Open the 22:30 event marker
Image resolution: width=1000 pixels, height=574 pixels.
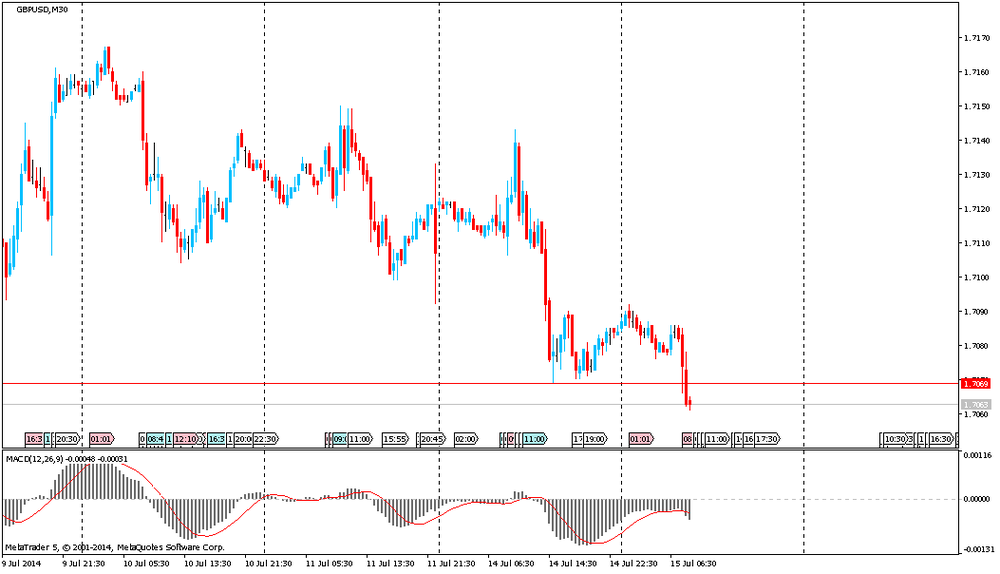point(266,439)
